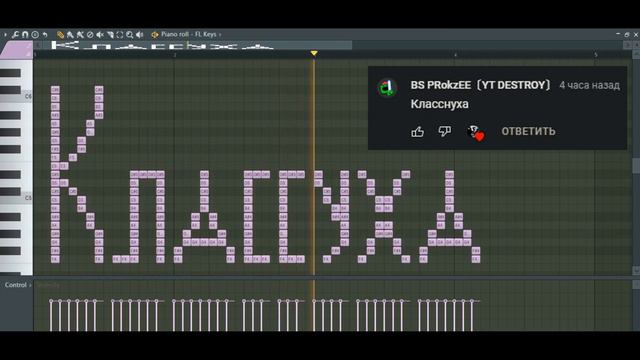640x360 pixels.
Task: Click small button left of top-right corner button
Action: (628, 45)
